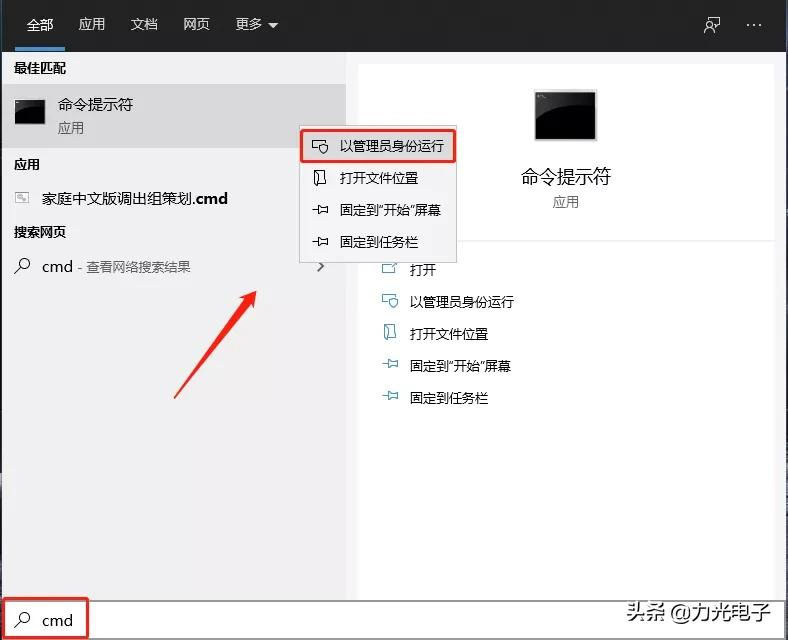This screenshot has width=788, height=640.
Task: Select the 命令提示符 best match result
Action: (173, 116)
